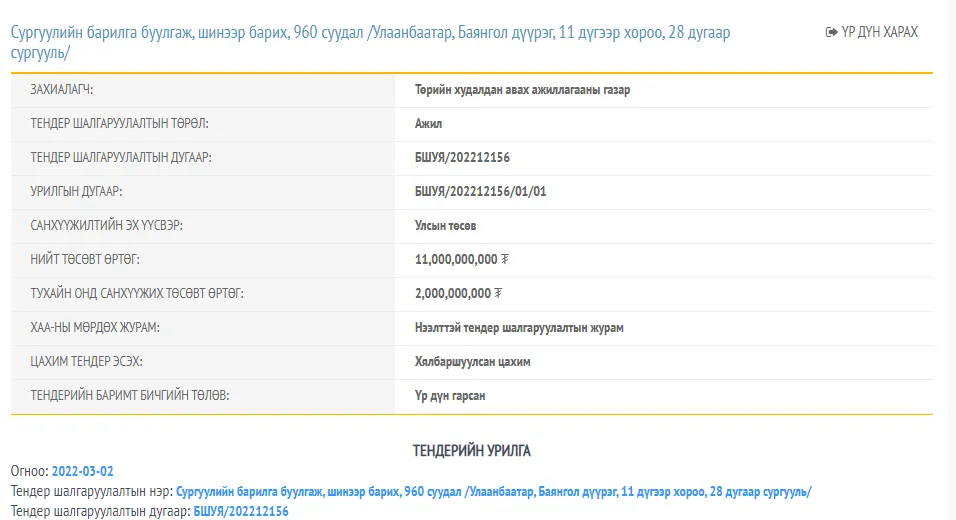The height and width of the screenshot is (520, 956).
Task: Select invitation number БШУЯ/202212156/01/01
Action: 480,192
